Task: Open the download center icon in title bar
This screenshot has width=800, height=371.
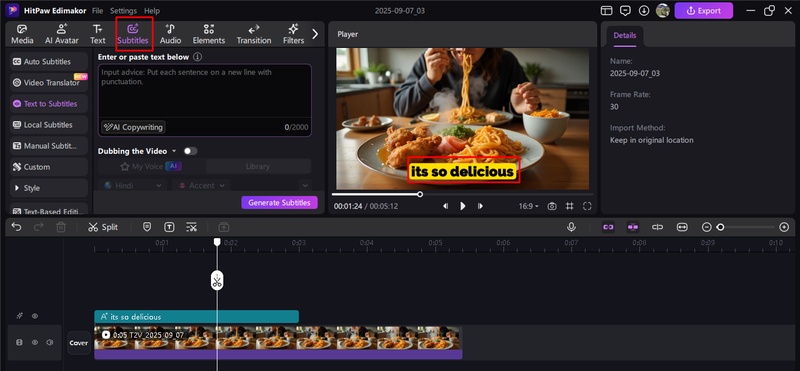Action: click(x=644, y=11)
